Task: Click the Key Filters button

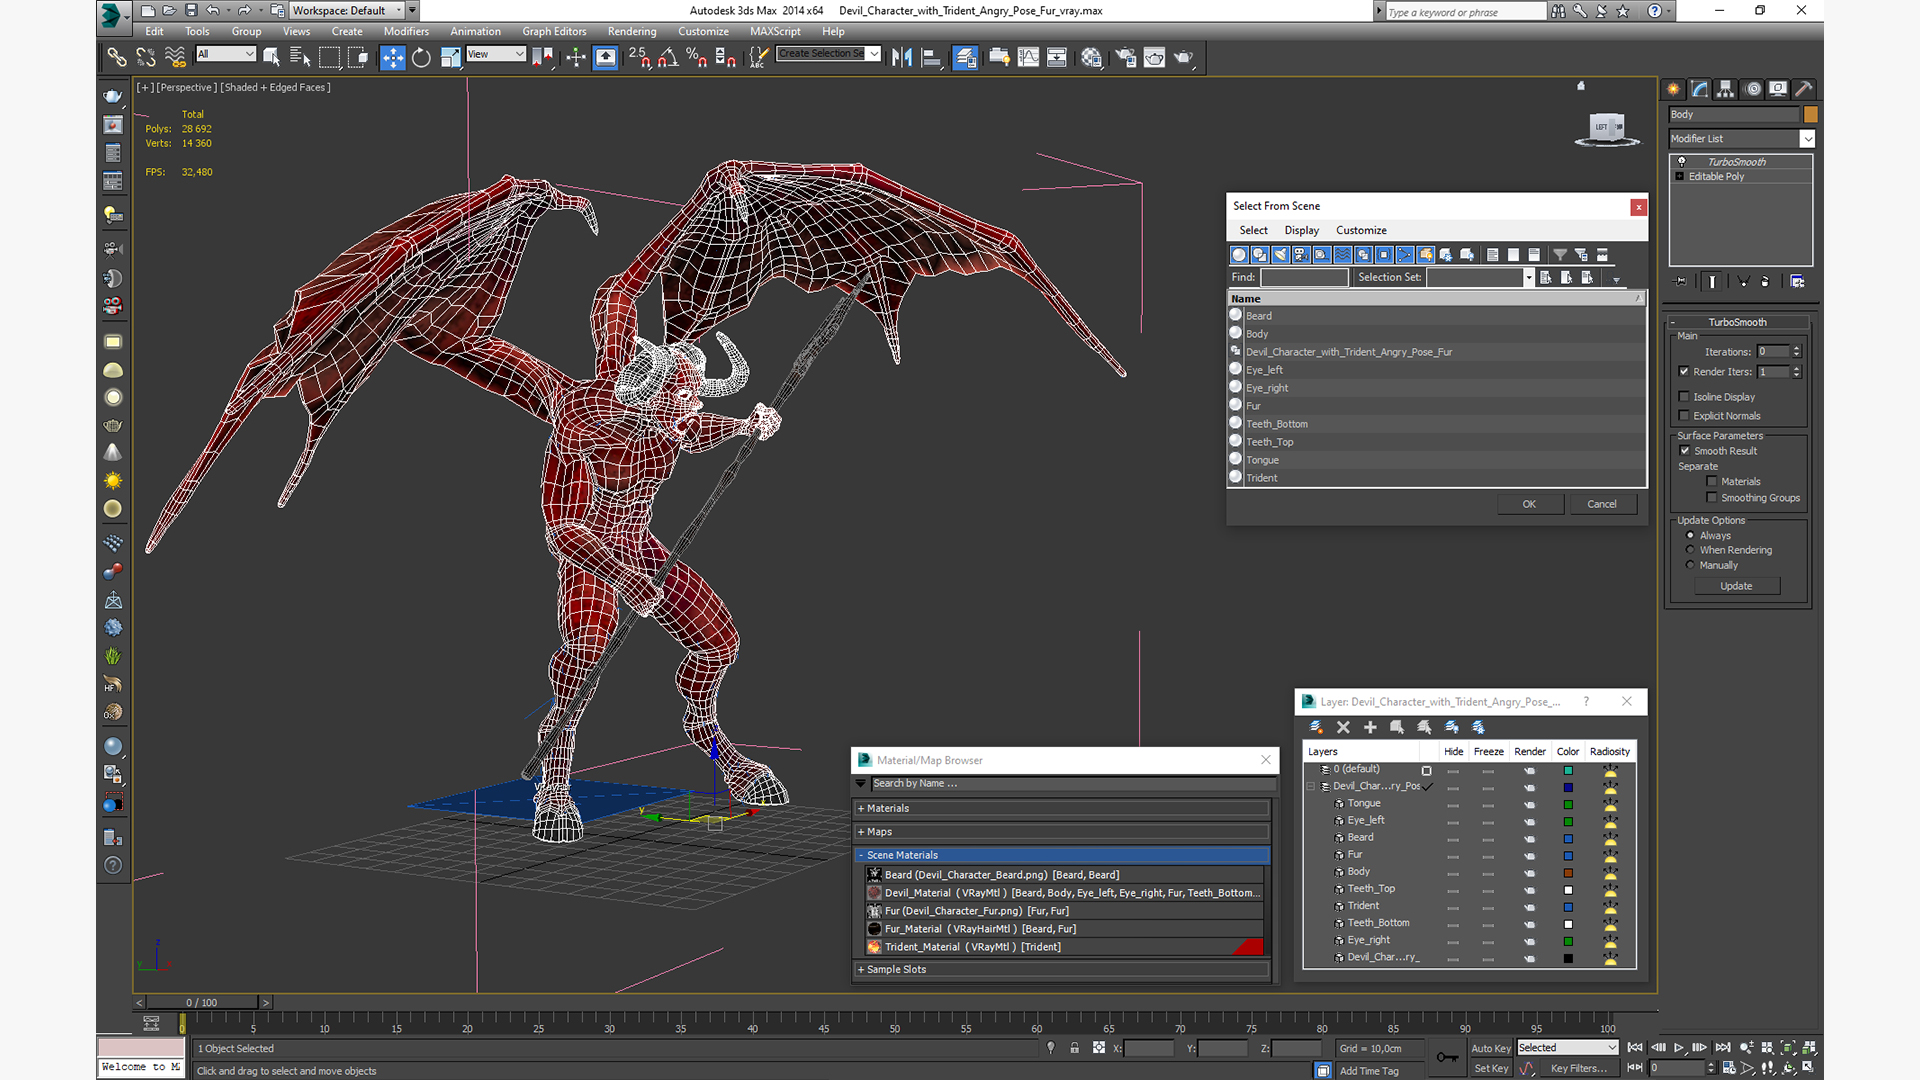Action: point(1578,1069)
